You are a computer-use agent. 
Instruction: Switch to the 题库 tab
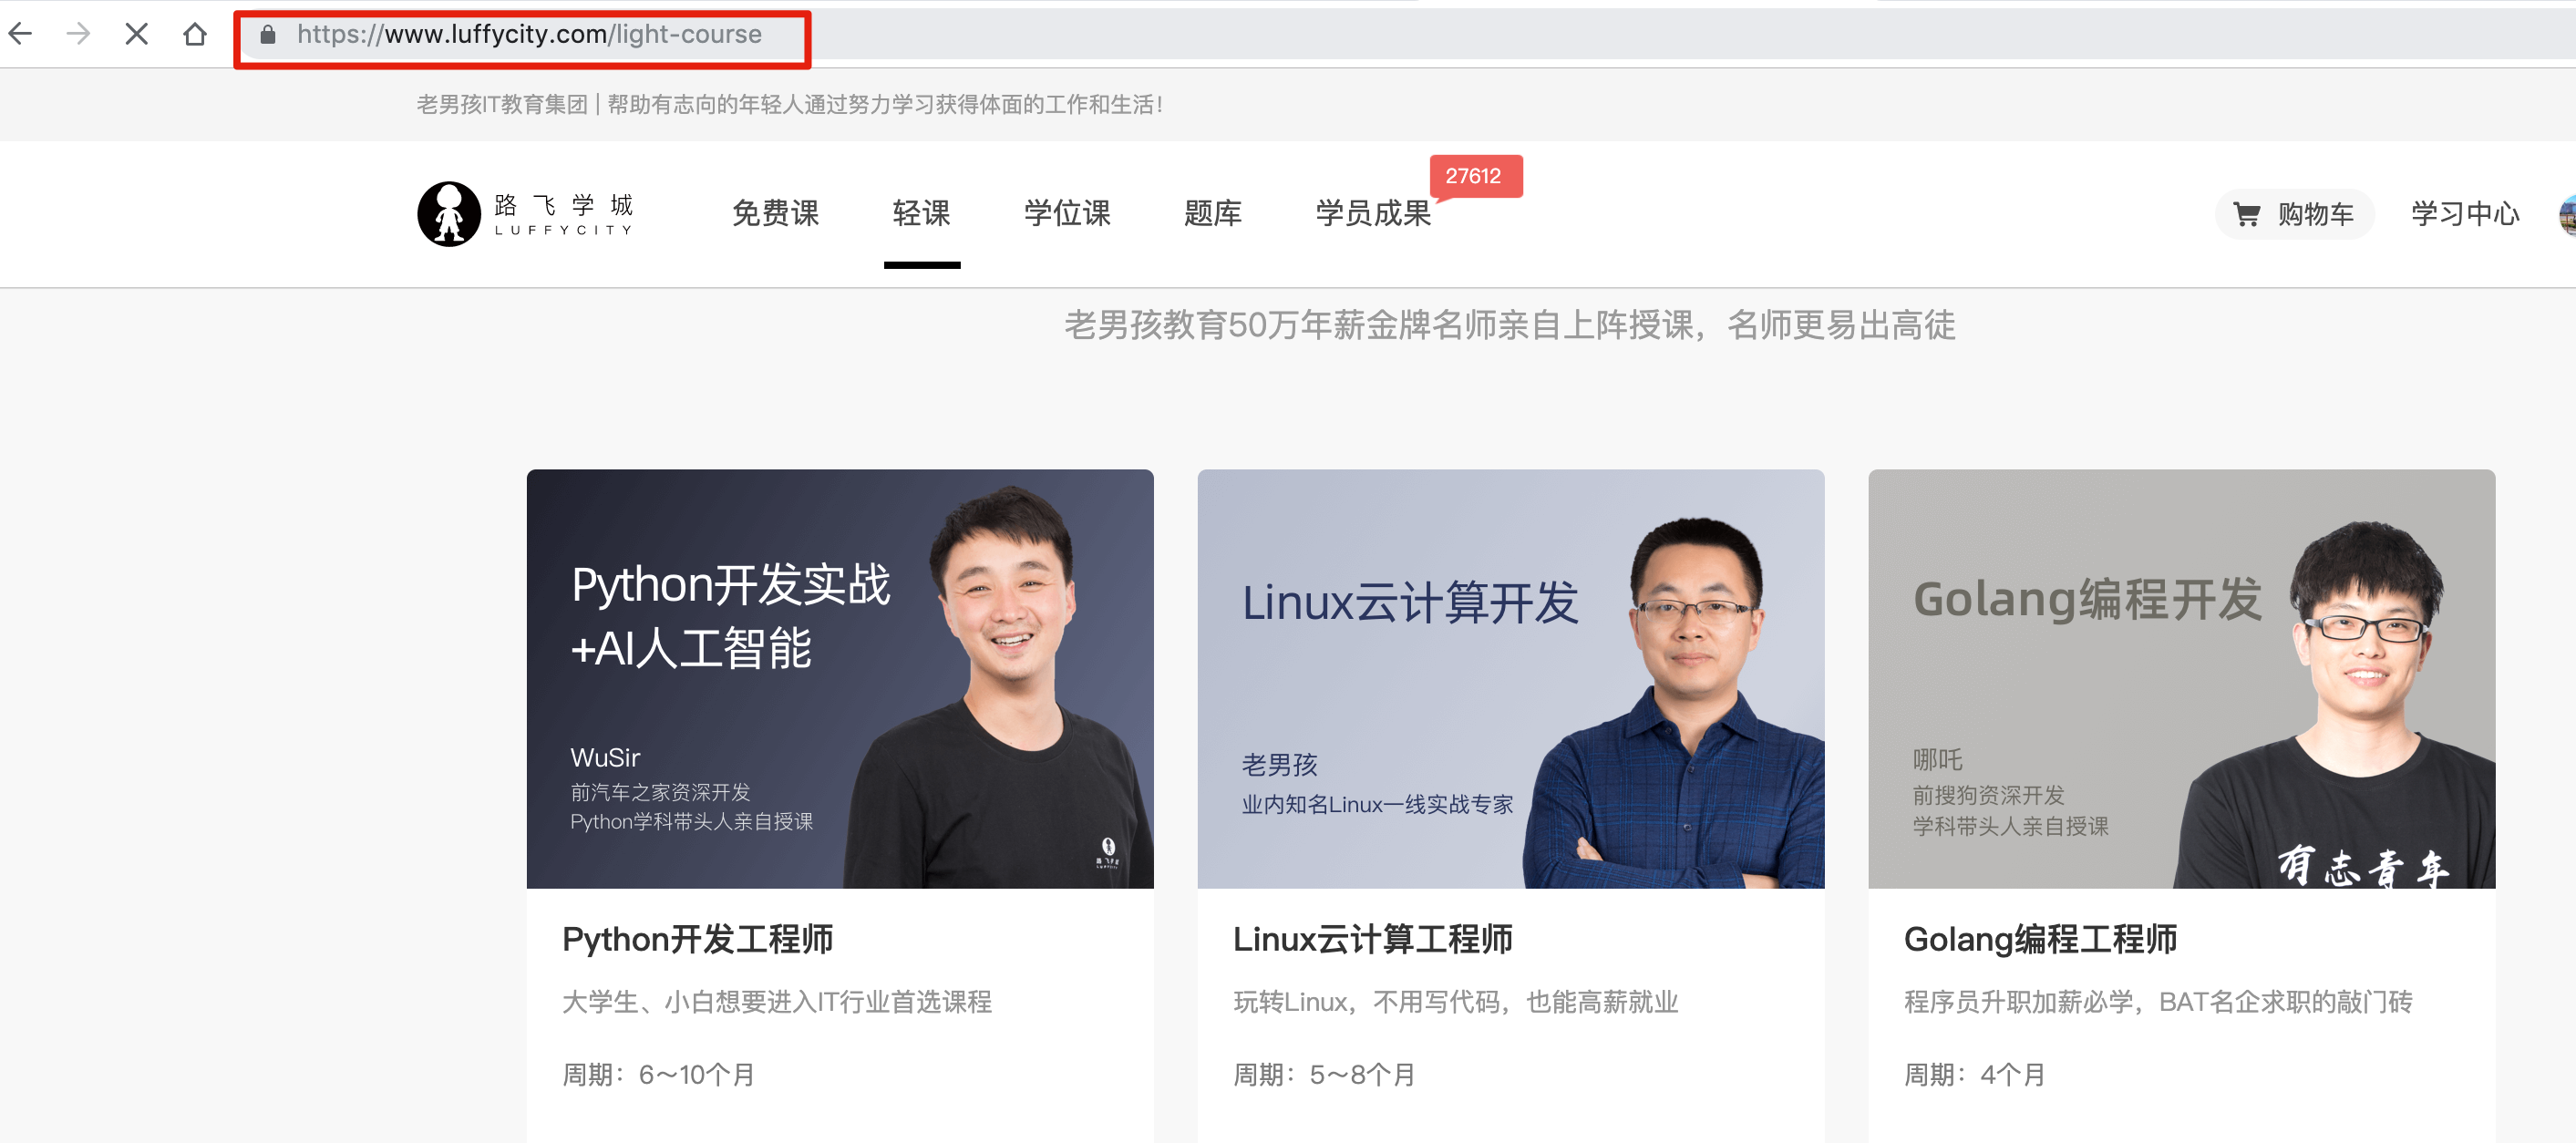(x=1212, y=213)
